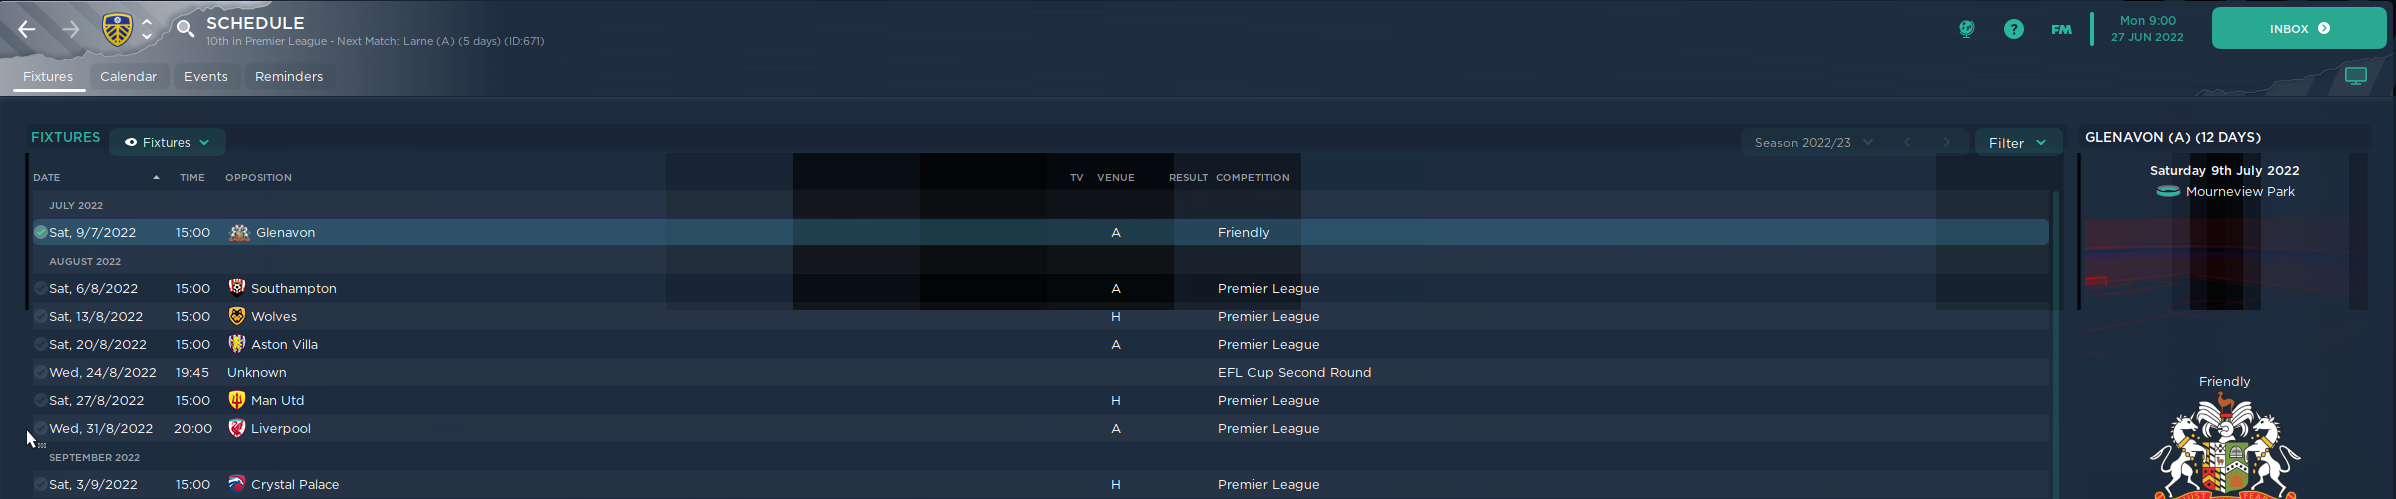Open the help question mark icon
Image resolution: width=2396 pixels, height=499 pixels.
pyautogui.click(x=2013, y=29)
